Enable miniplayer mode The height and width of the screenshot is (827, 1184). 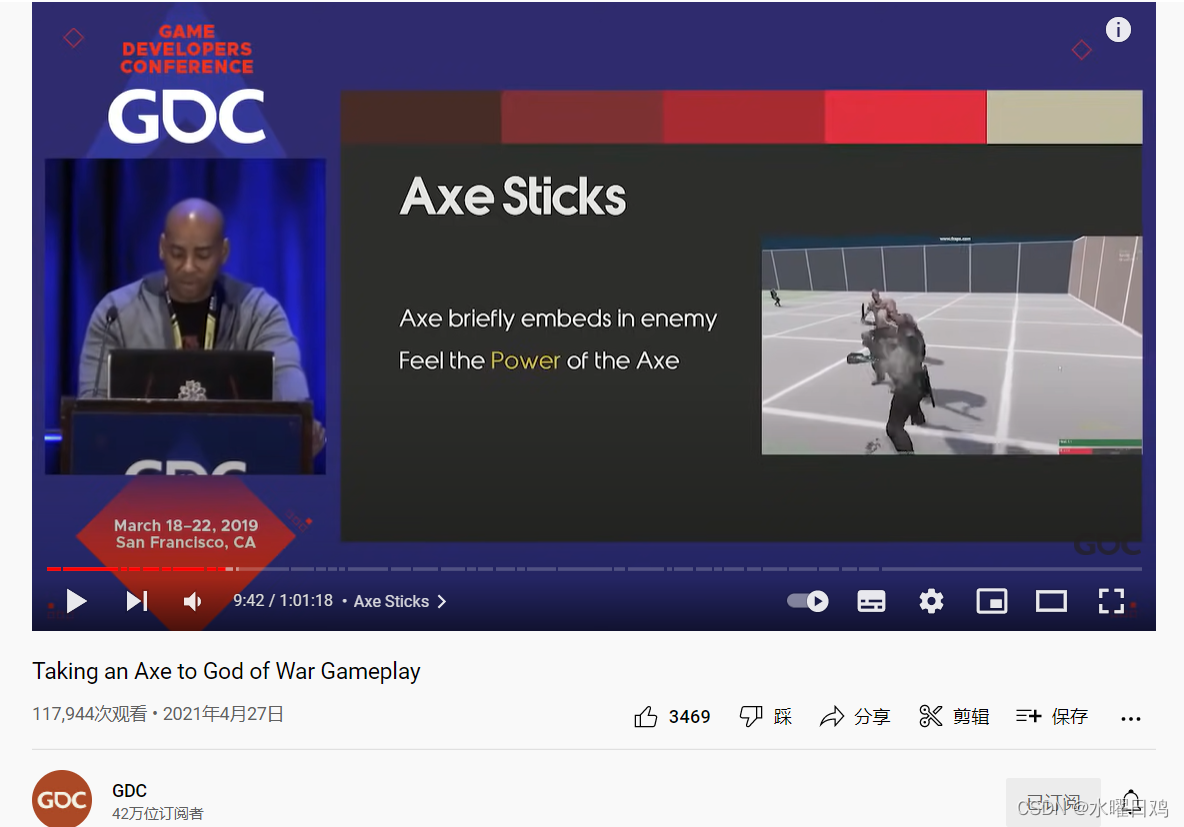[x=991, y=601]
